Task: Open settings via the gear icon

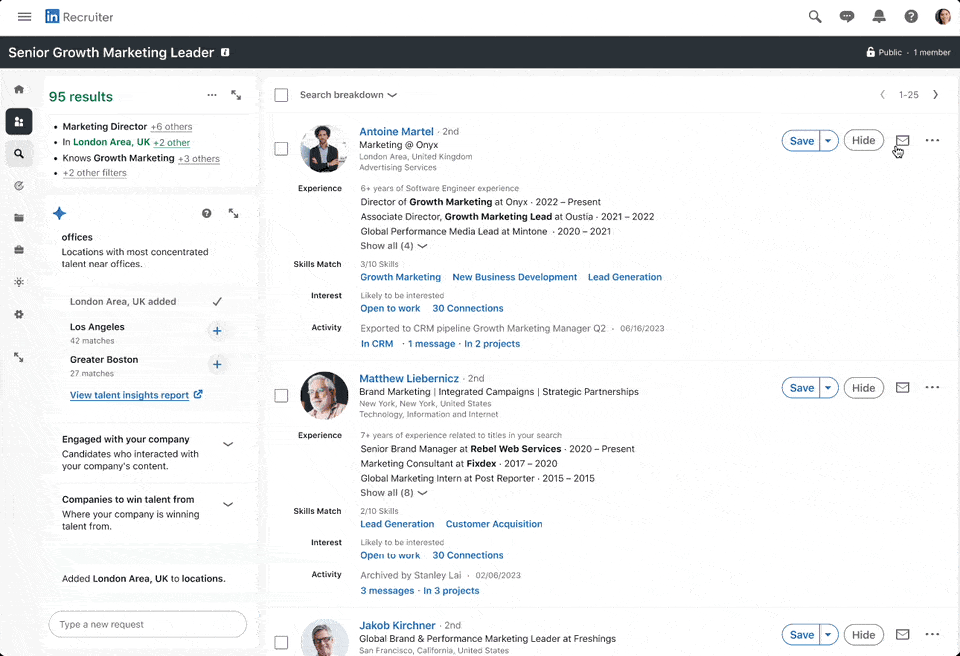Action: [x=18, y=314]
